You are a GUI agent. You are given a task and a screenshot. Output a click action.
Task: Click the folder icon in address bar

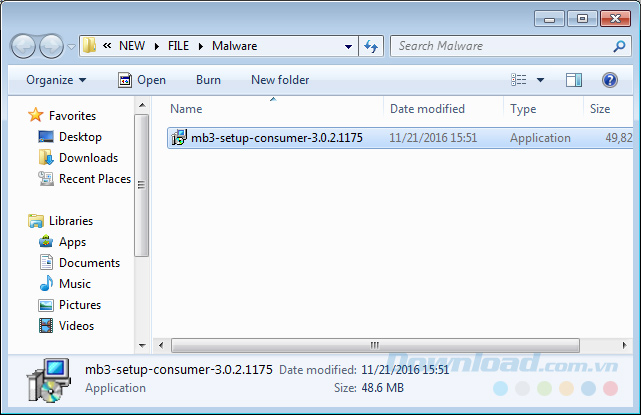89,46
